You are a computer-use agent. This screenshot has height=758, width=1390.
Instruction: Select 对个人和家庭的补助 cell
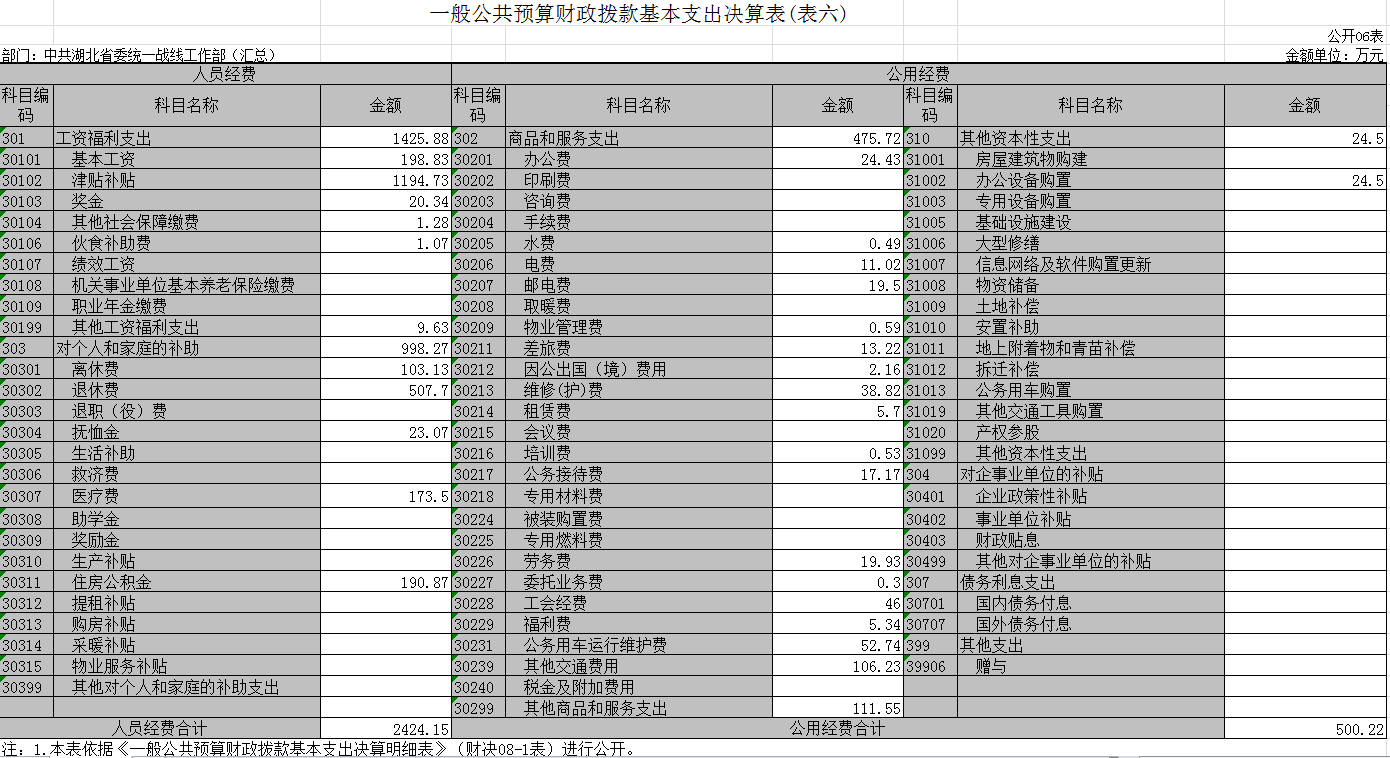click(187, 348)
